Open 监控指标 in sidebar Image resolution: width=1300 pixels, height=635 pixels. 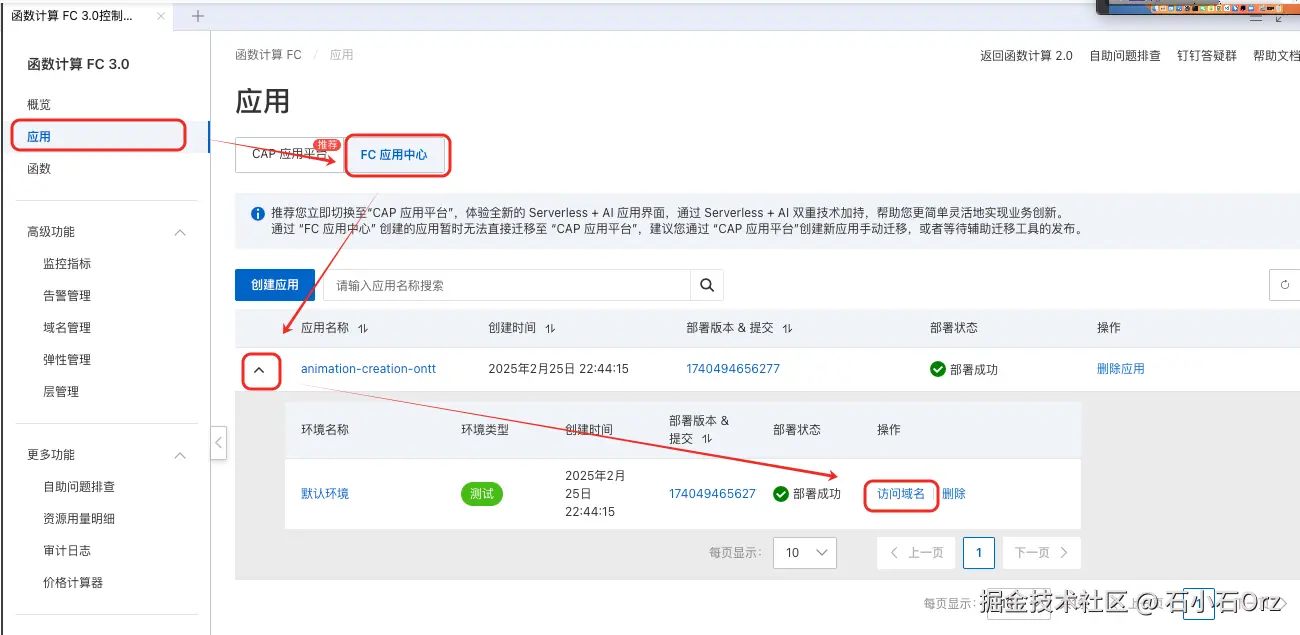pos(67,264)
